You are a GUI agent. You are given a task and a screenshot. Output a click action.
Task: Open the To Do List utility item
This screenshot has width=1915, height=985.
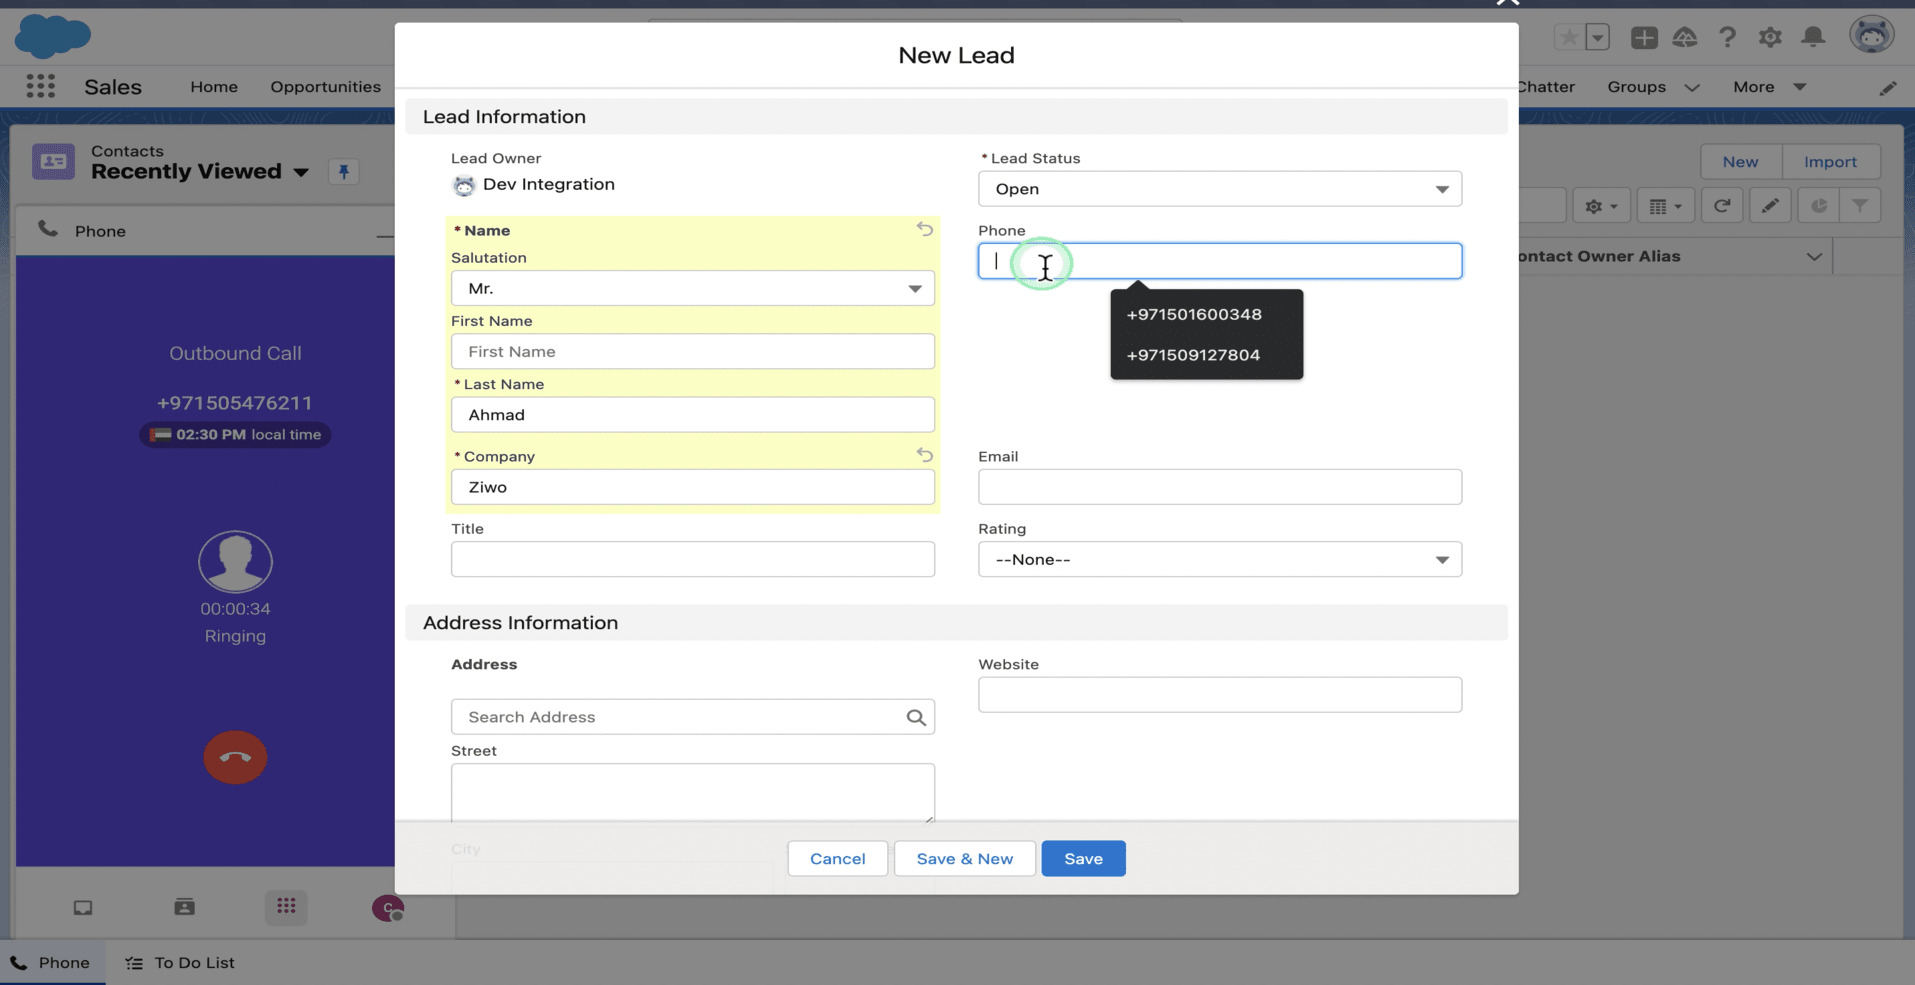[x=181, y=962]
